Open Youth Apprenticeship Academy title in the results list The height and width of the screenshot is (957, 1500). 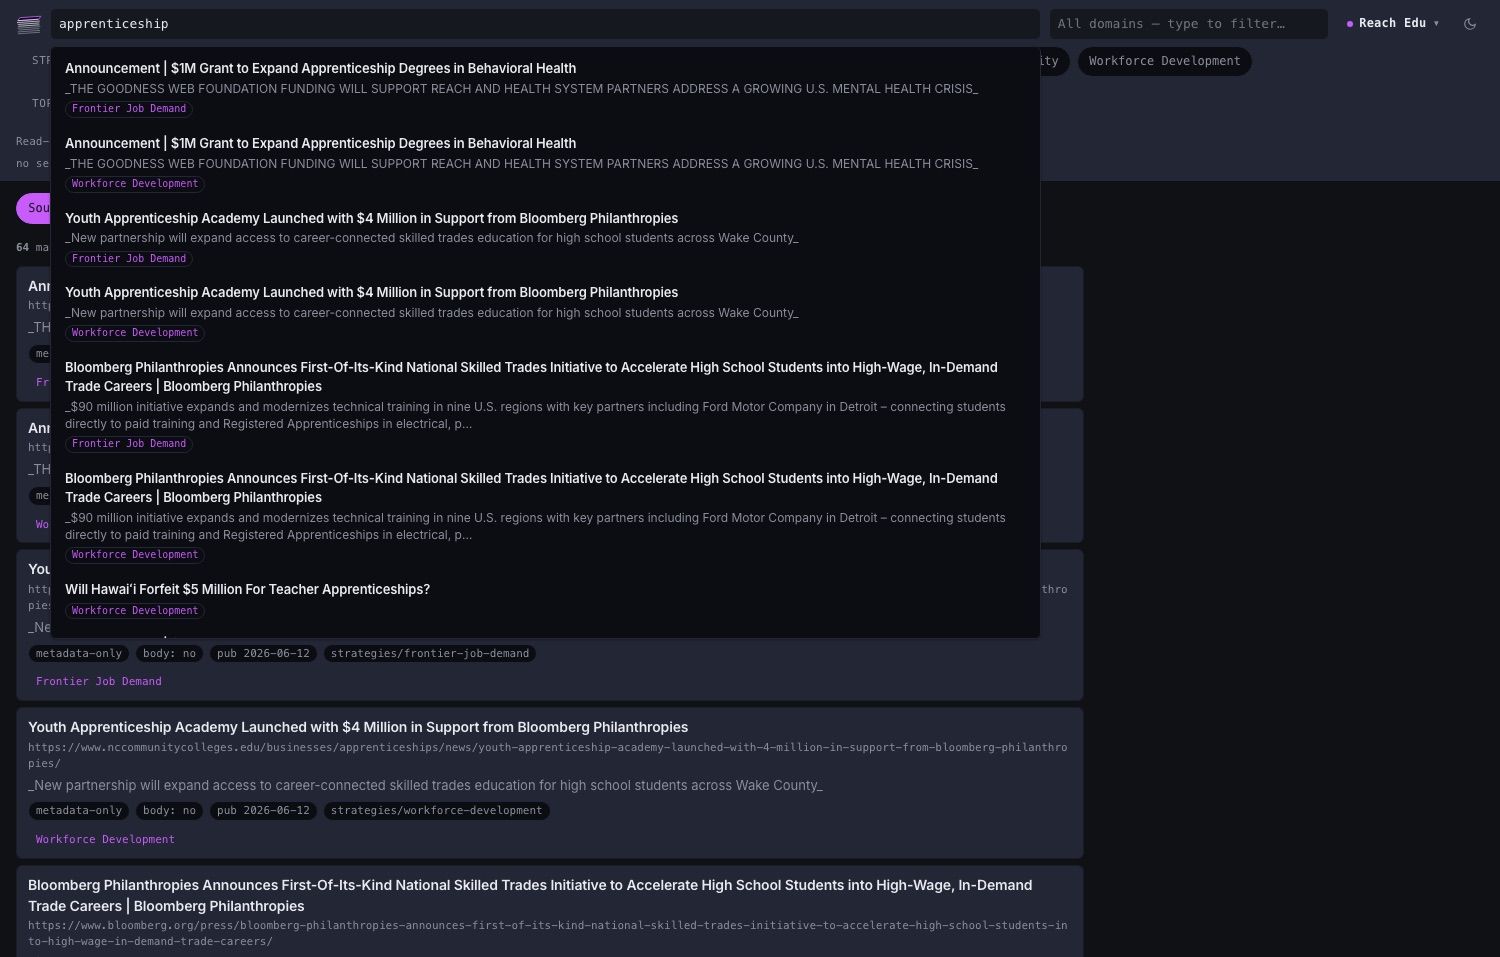coord(358,727)
